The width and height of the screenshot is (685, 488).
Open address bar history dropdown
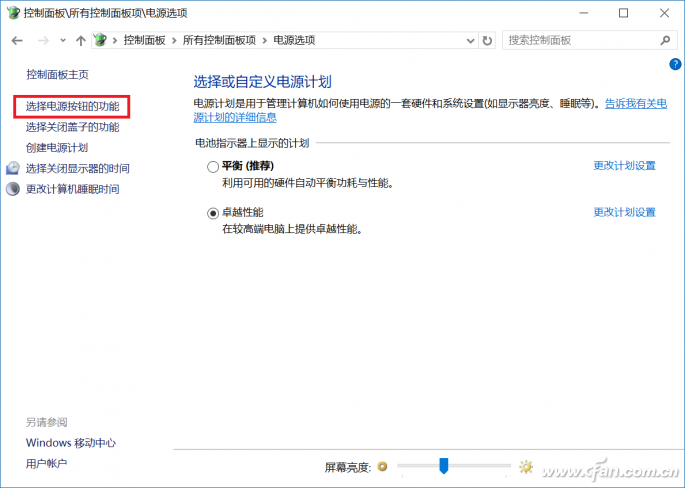coord(471,41)
